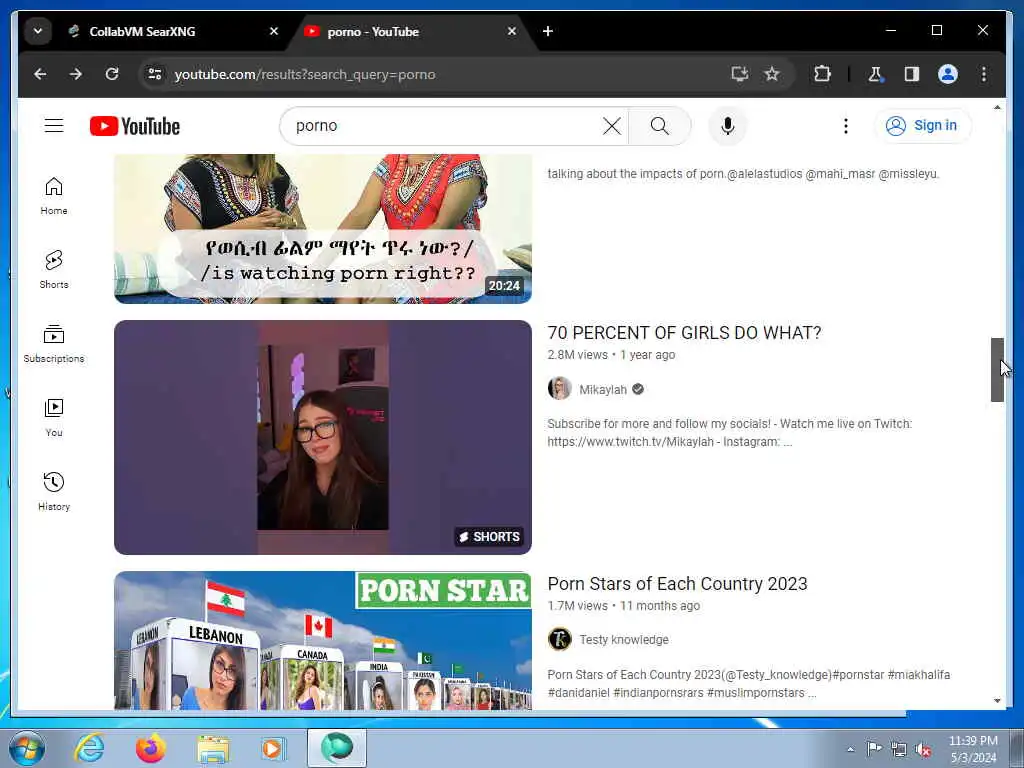View site information icon in address bar

(155, 74)
